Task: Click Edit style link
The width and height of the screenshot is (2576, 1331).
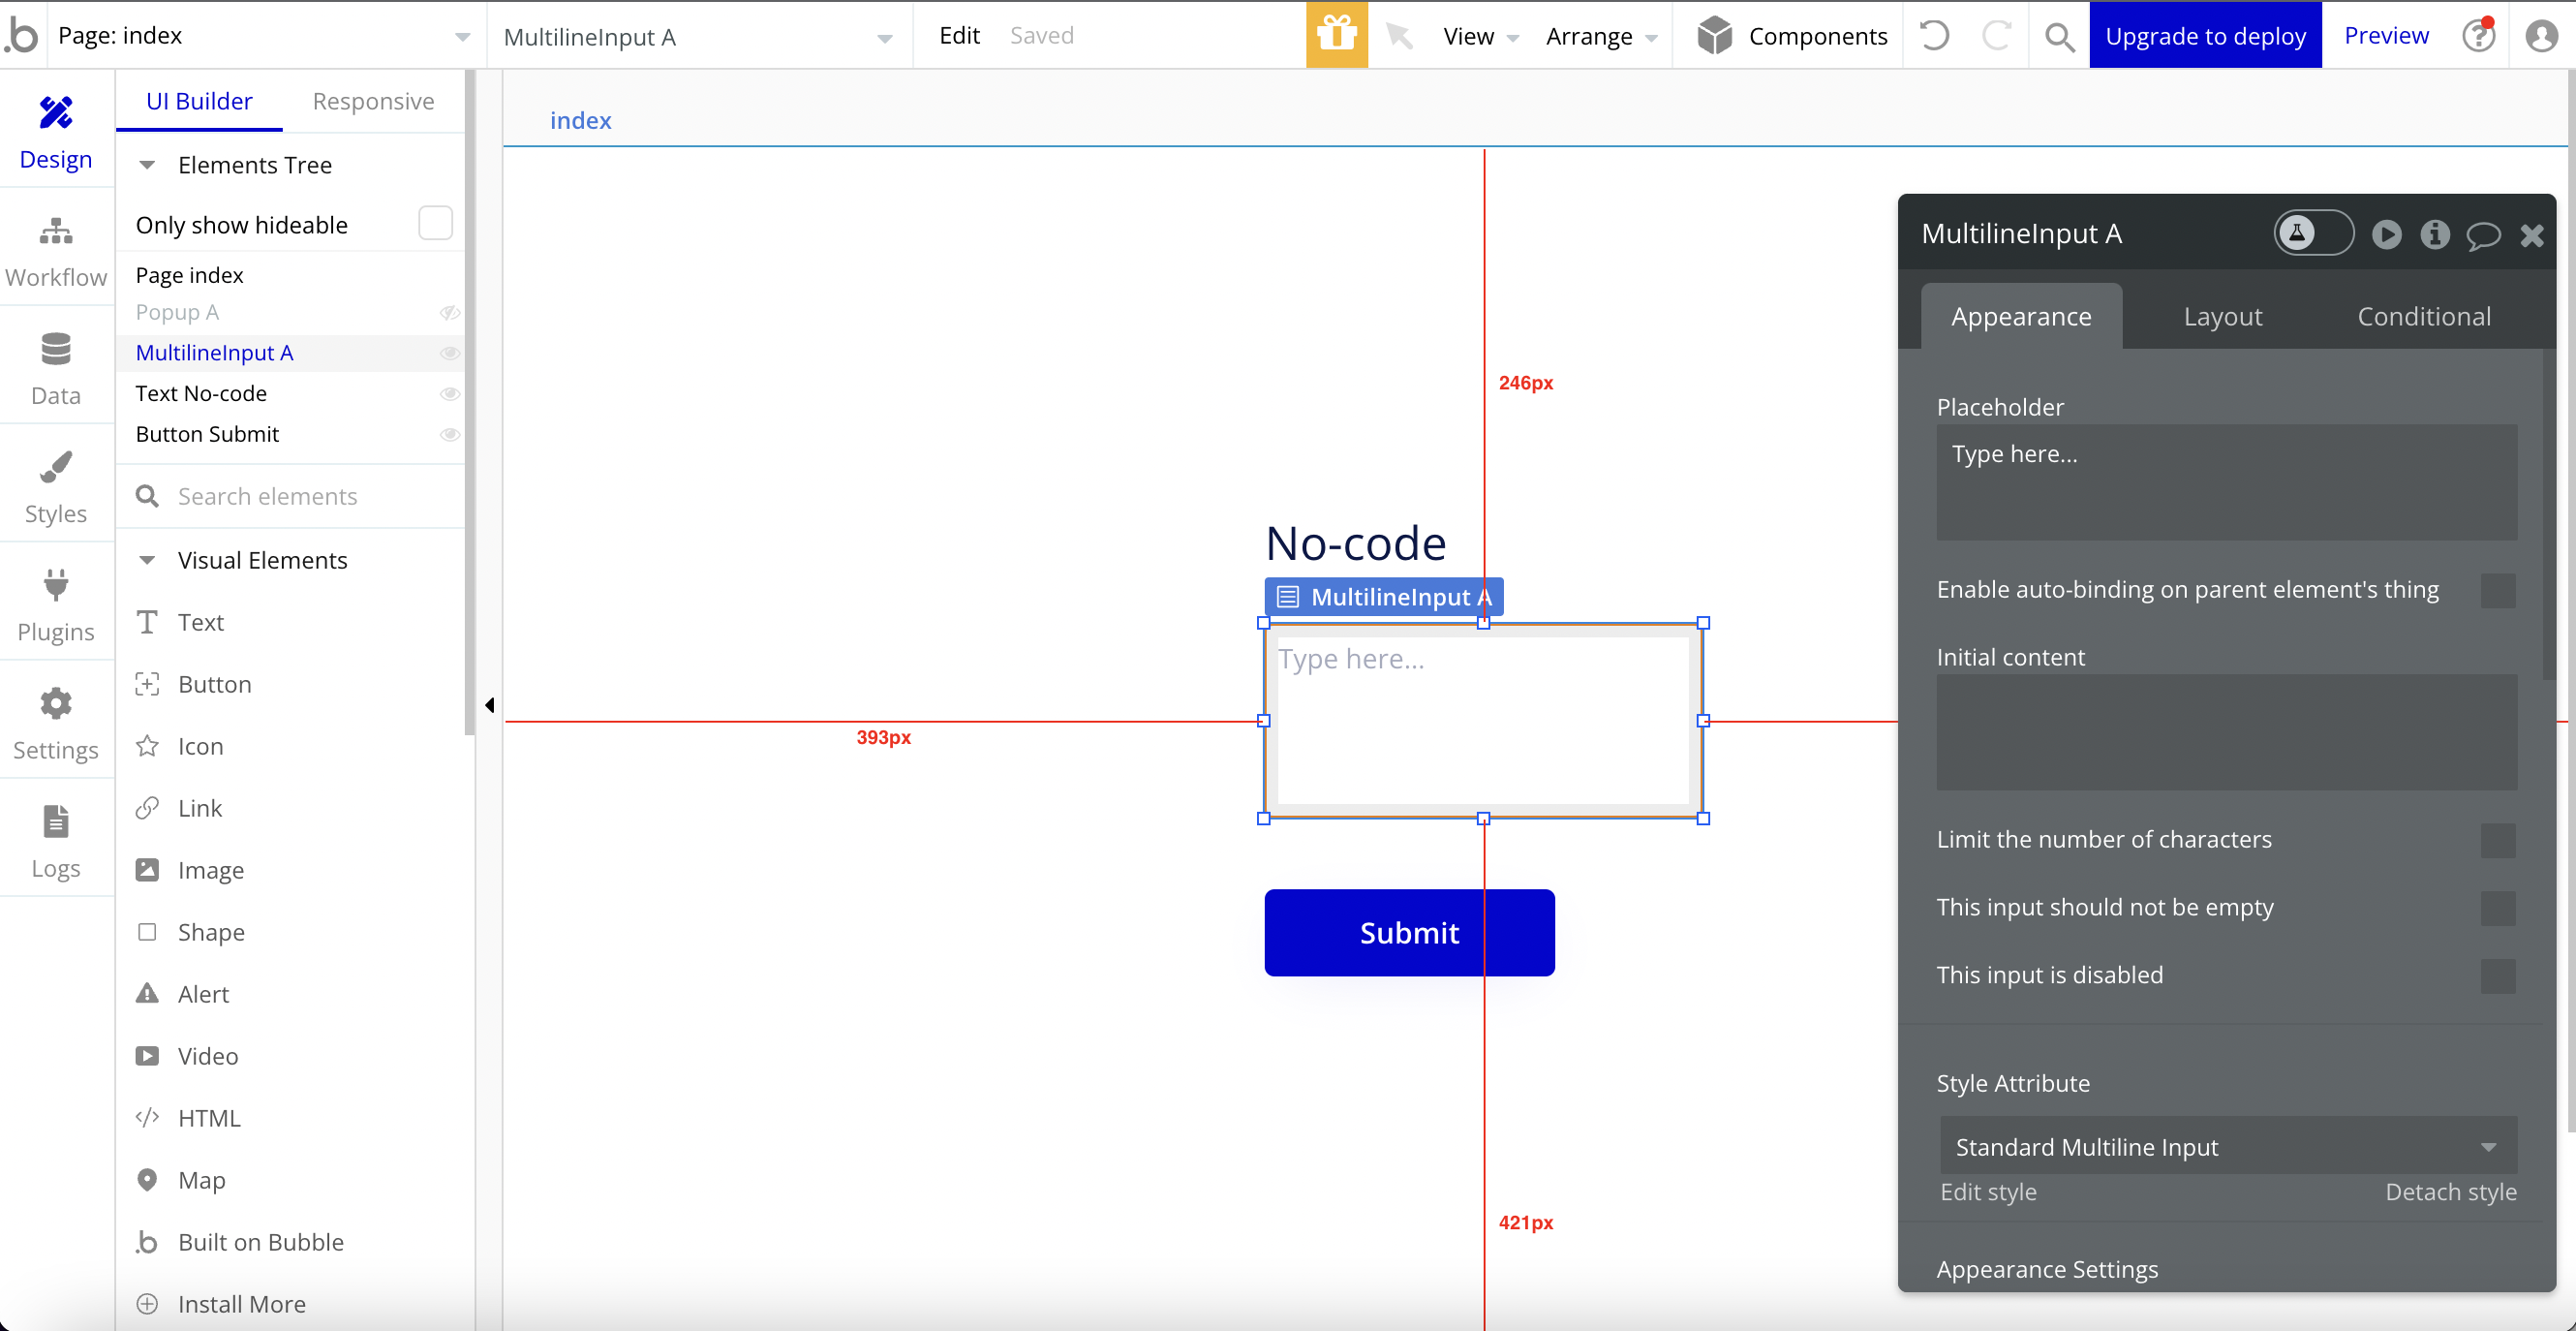Action: 1988,1192
